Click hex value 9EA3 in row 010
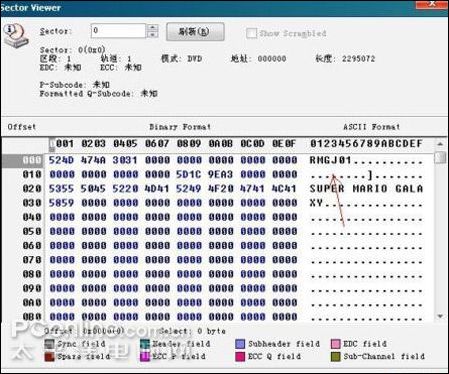 (x=221, y=174)
